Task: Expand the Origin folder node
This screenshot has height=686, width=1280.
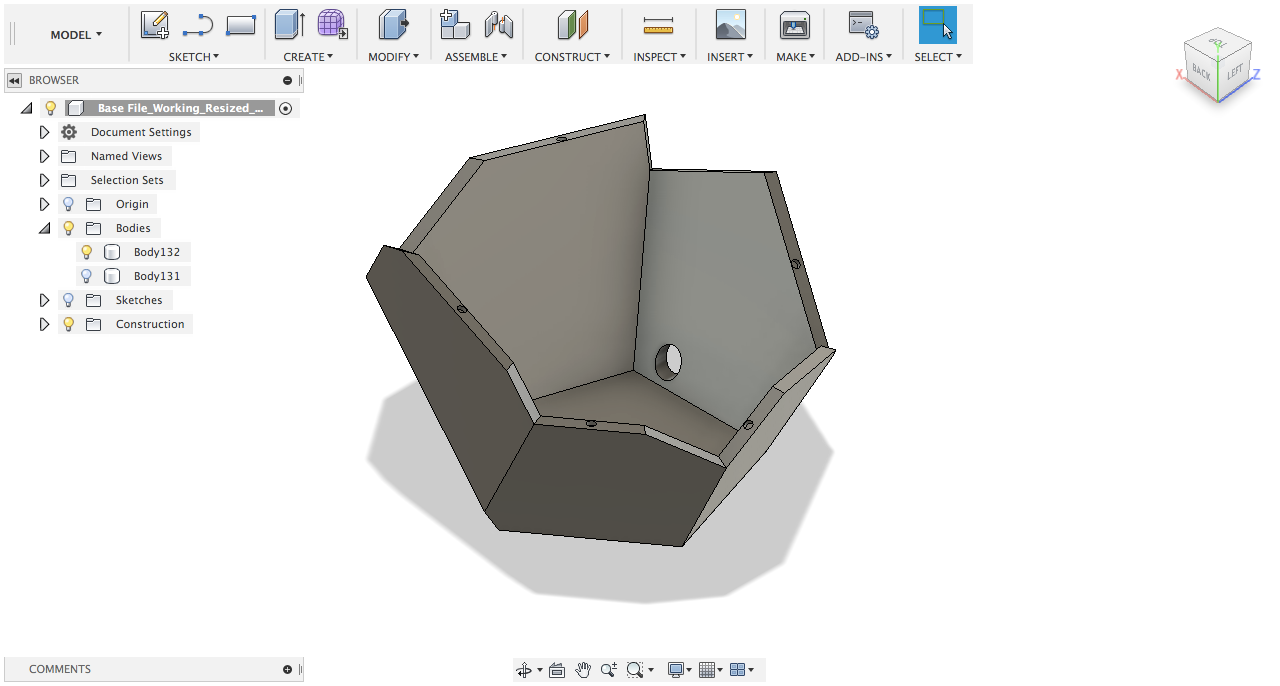Action: click(44, 204)
